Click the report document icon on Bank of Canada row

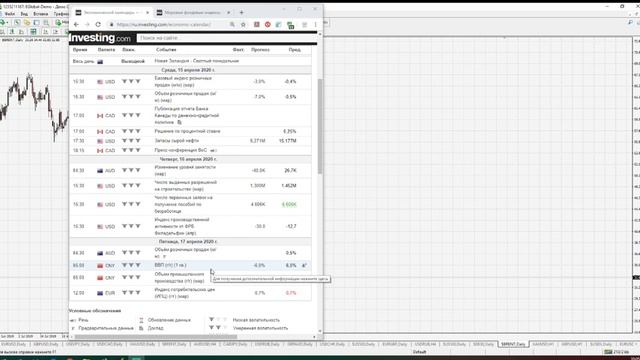coord(179,122)
